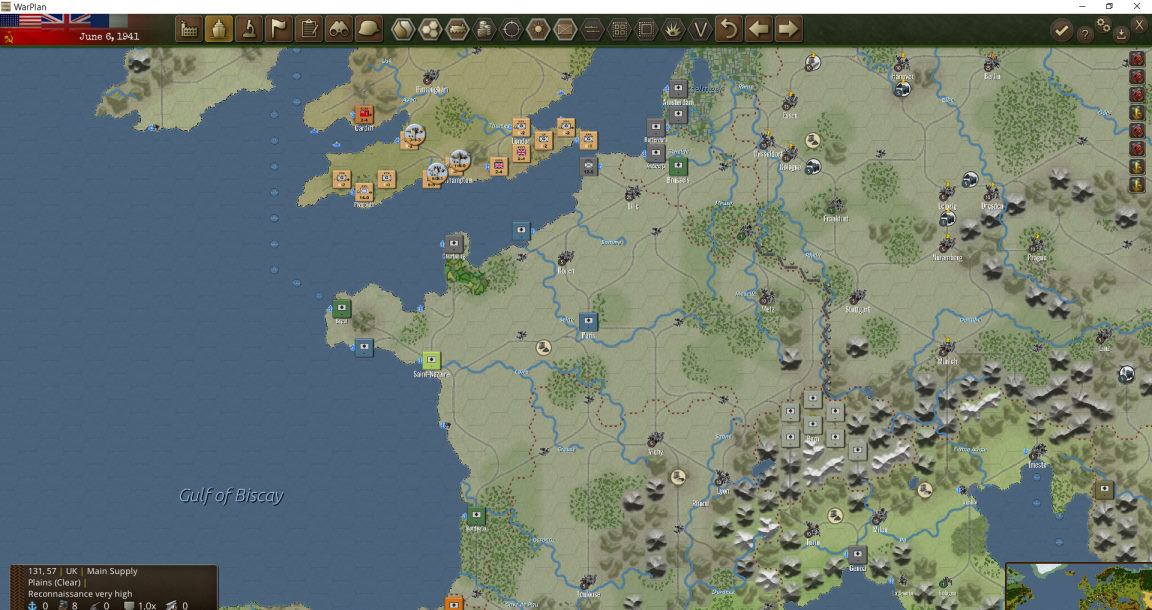The height and width of the screenshot is (610, 1152).
Task: Toggle the crosshair target overlay
Action: click(512, 29)
